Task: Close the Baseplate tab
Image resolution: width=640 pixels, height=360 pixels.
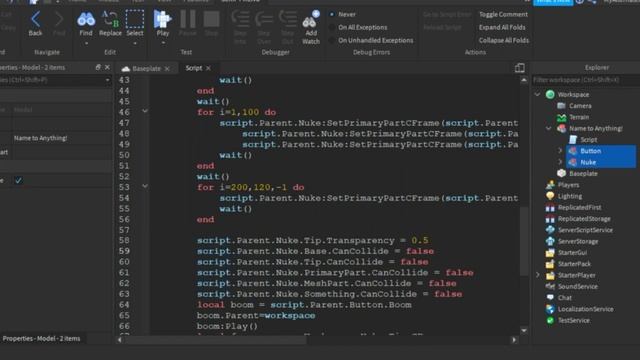Action: (x=167, y=69)
